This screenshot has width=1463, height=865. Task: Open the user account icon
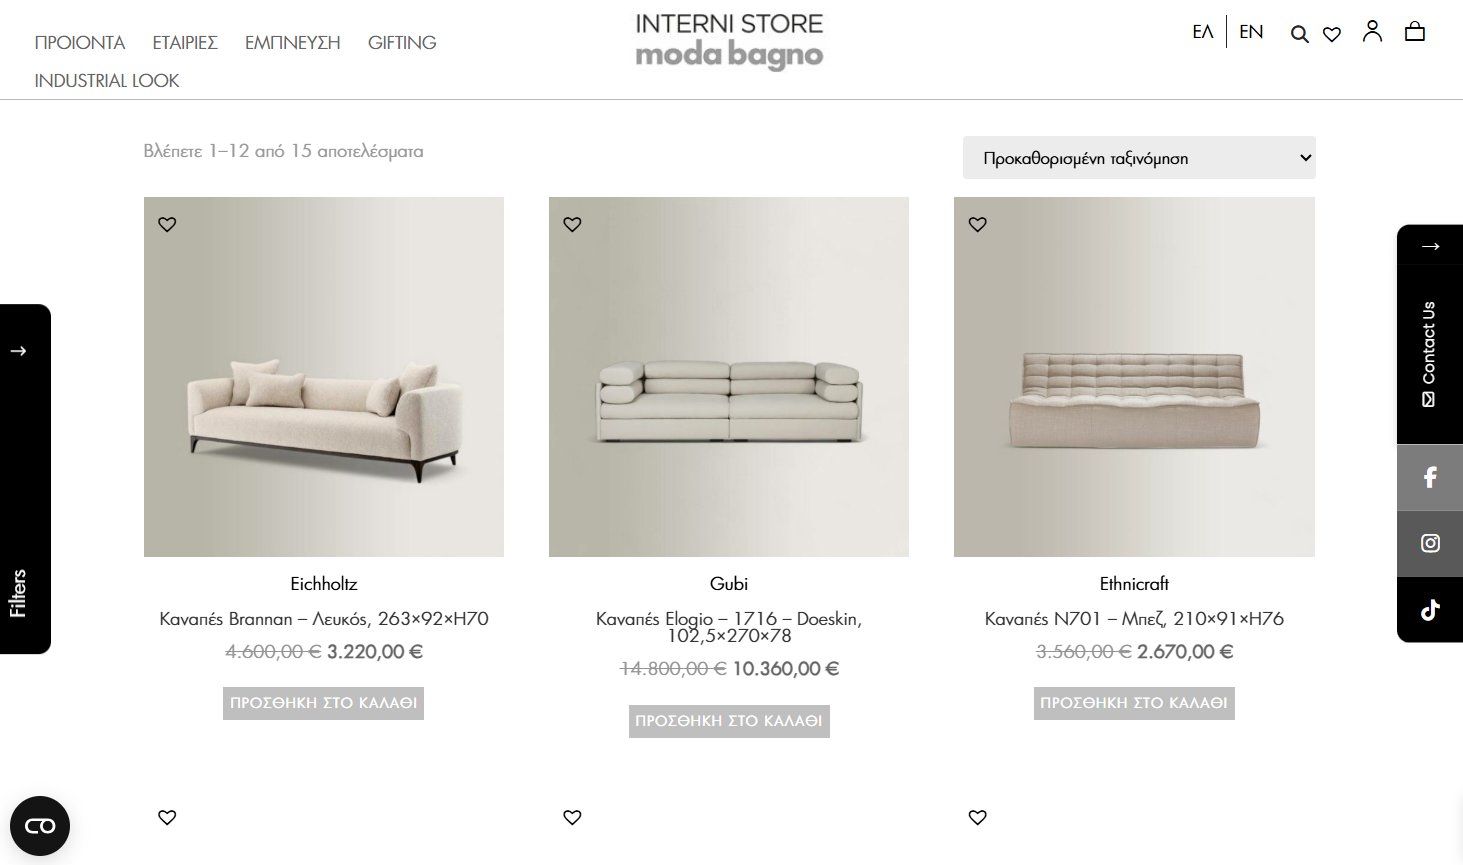1372,31
